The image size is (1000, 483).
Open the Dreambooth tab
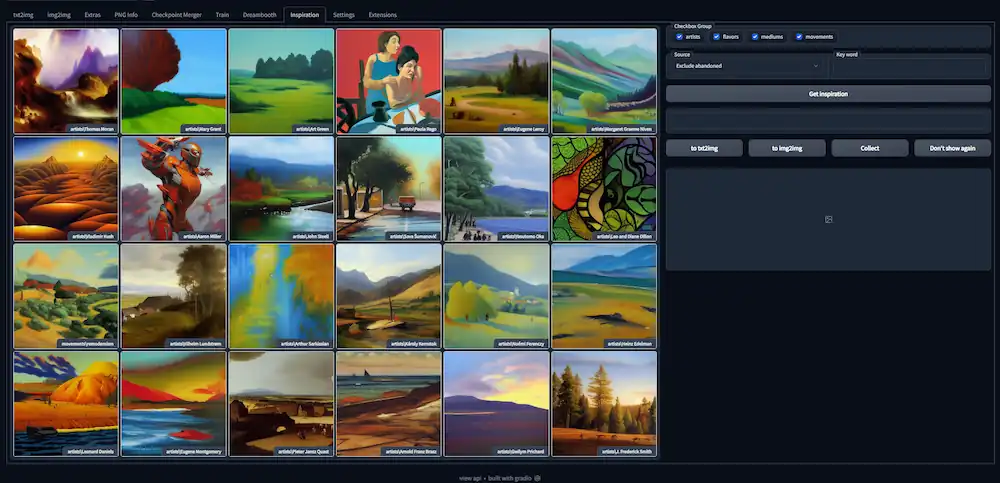click(260, 15)
